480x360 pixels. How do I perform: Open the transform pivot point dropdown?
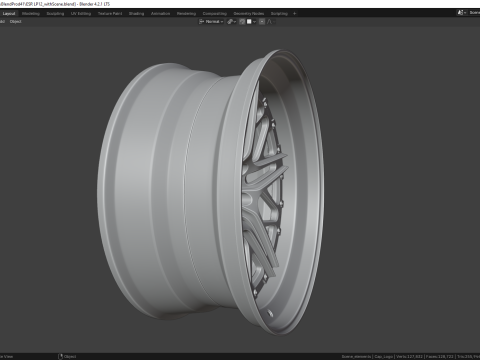[232, 22]
